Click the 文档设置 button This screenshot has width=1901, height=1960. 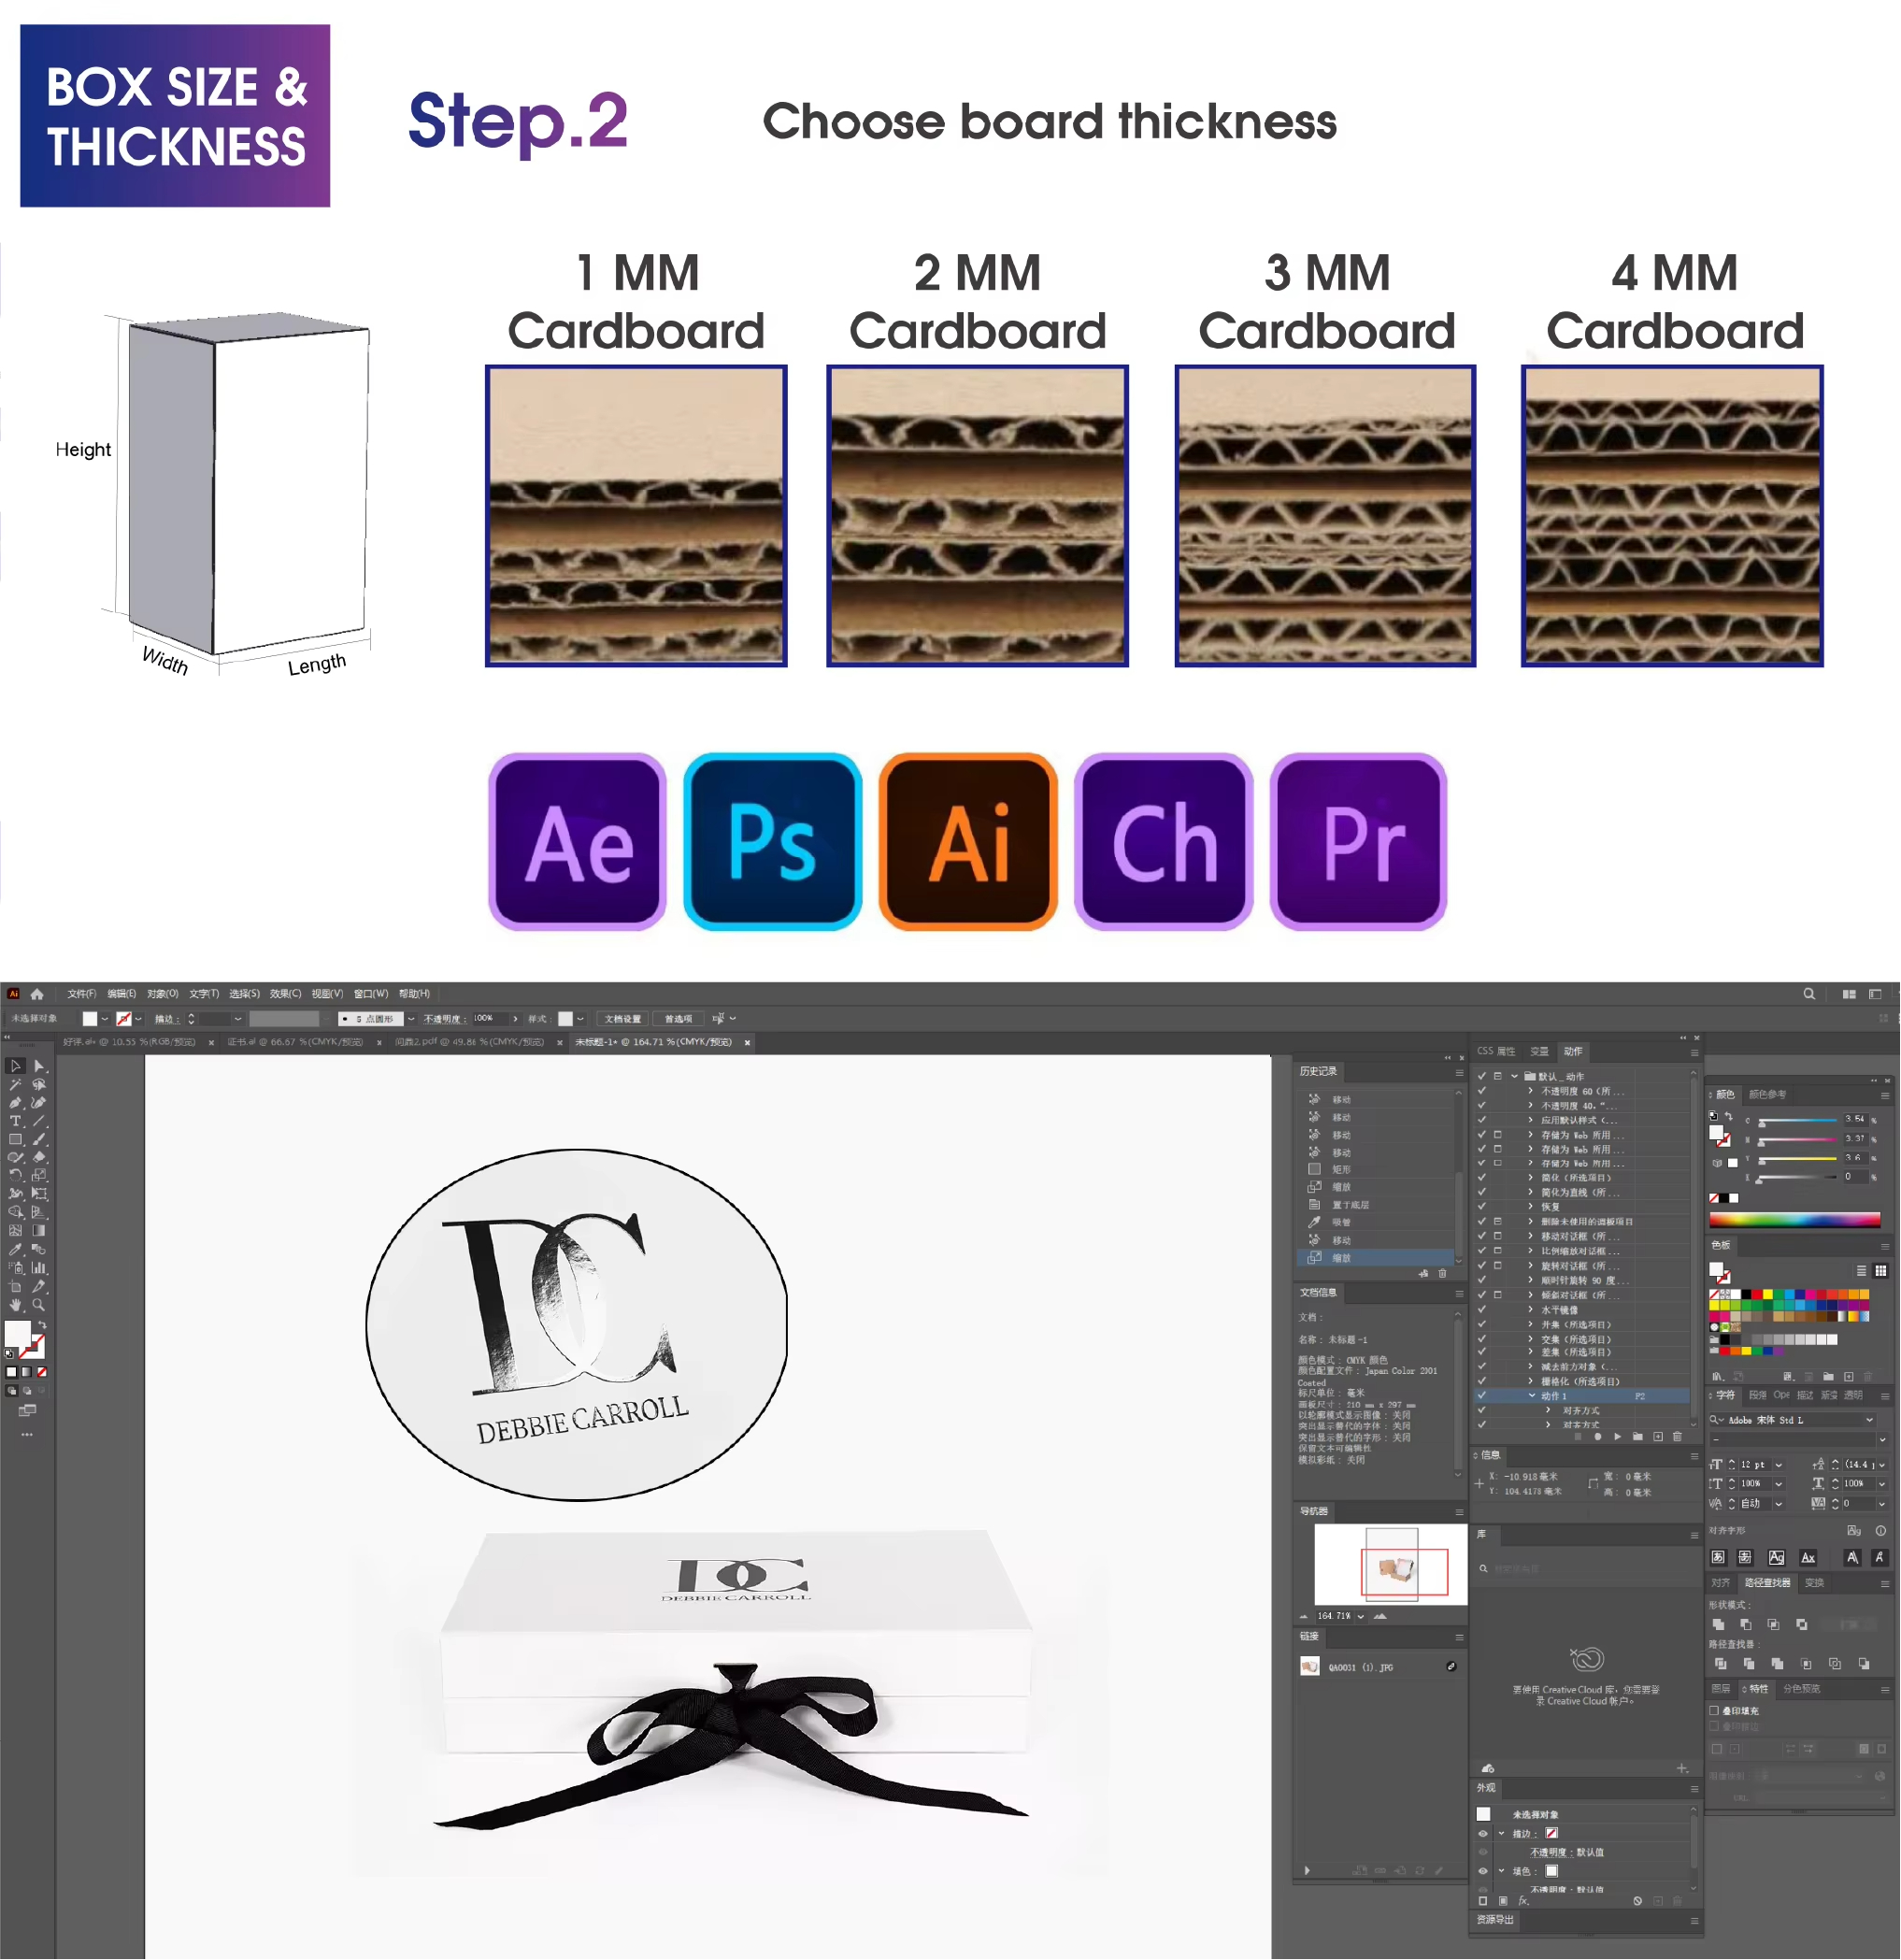pyautogui.click(x=622, y=1019)
